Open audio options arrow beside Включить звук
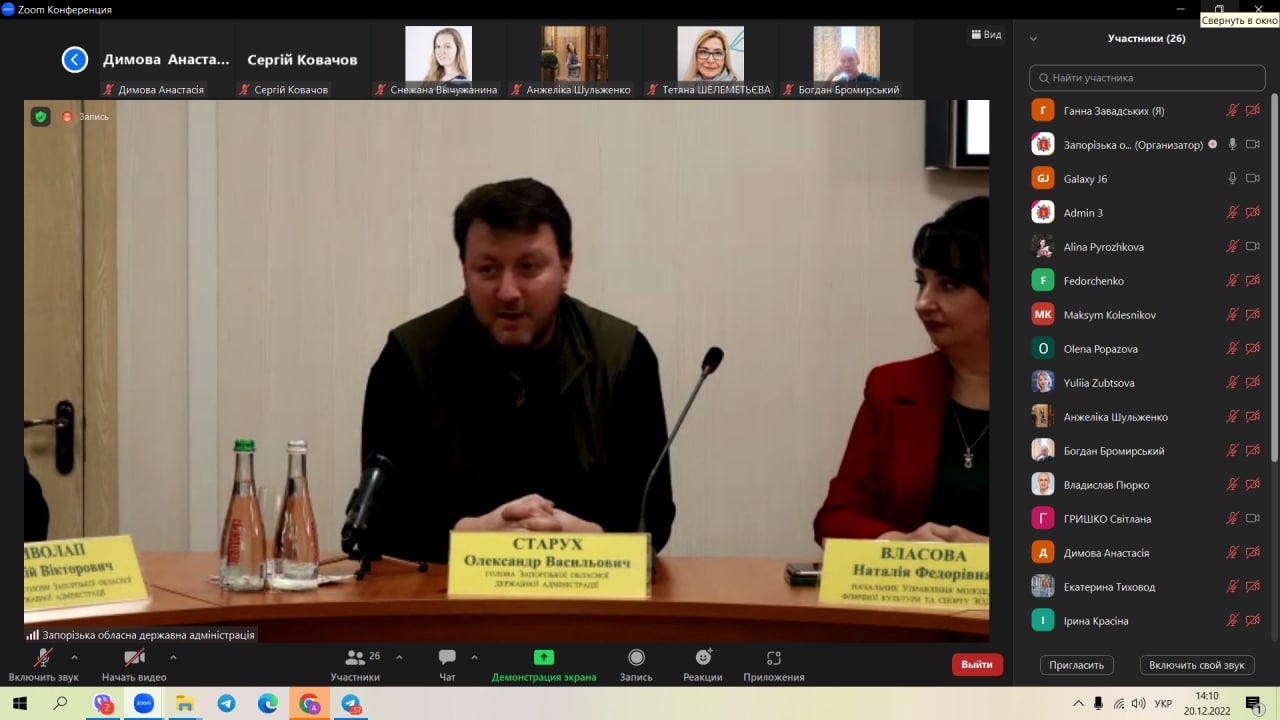The height and width of the screenshot is (720, 1280). point(74,658)
